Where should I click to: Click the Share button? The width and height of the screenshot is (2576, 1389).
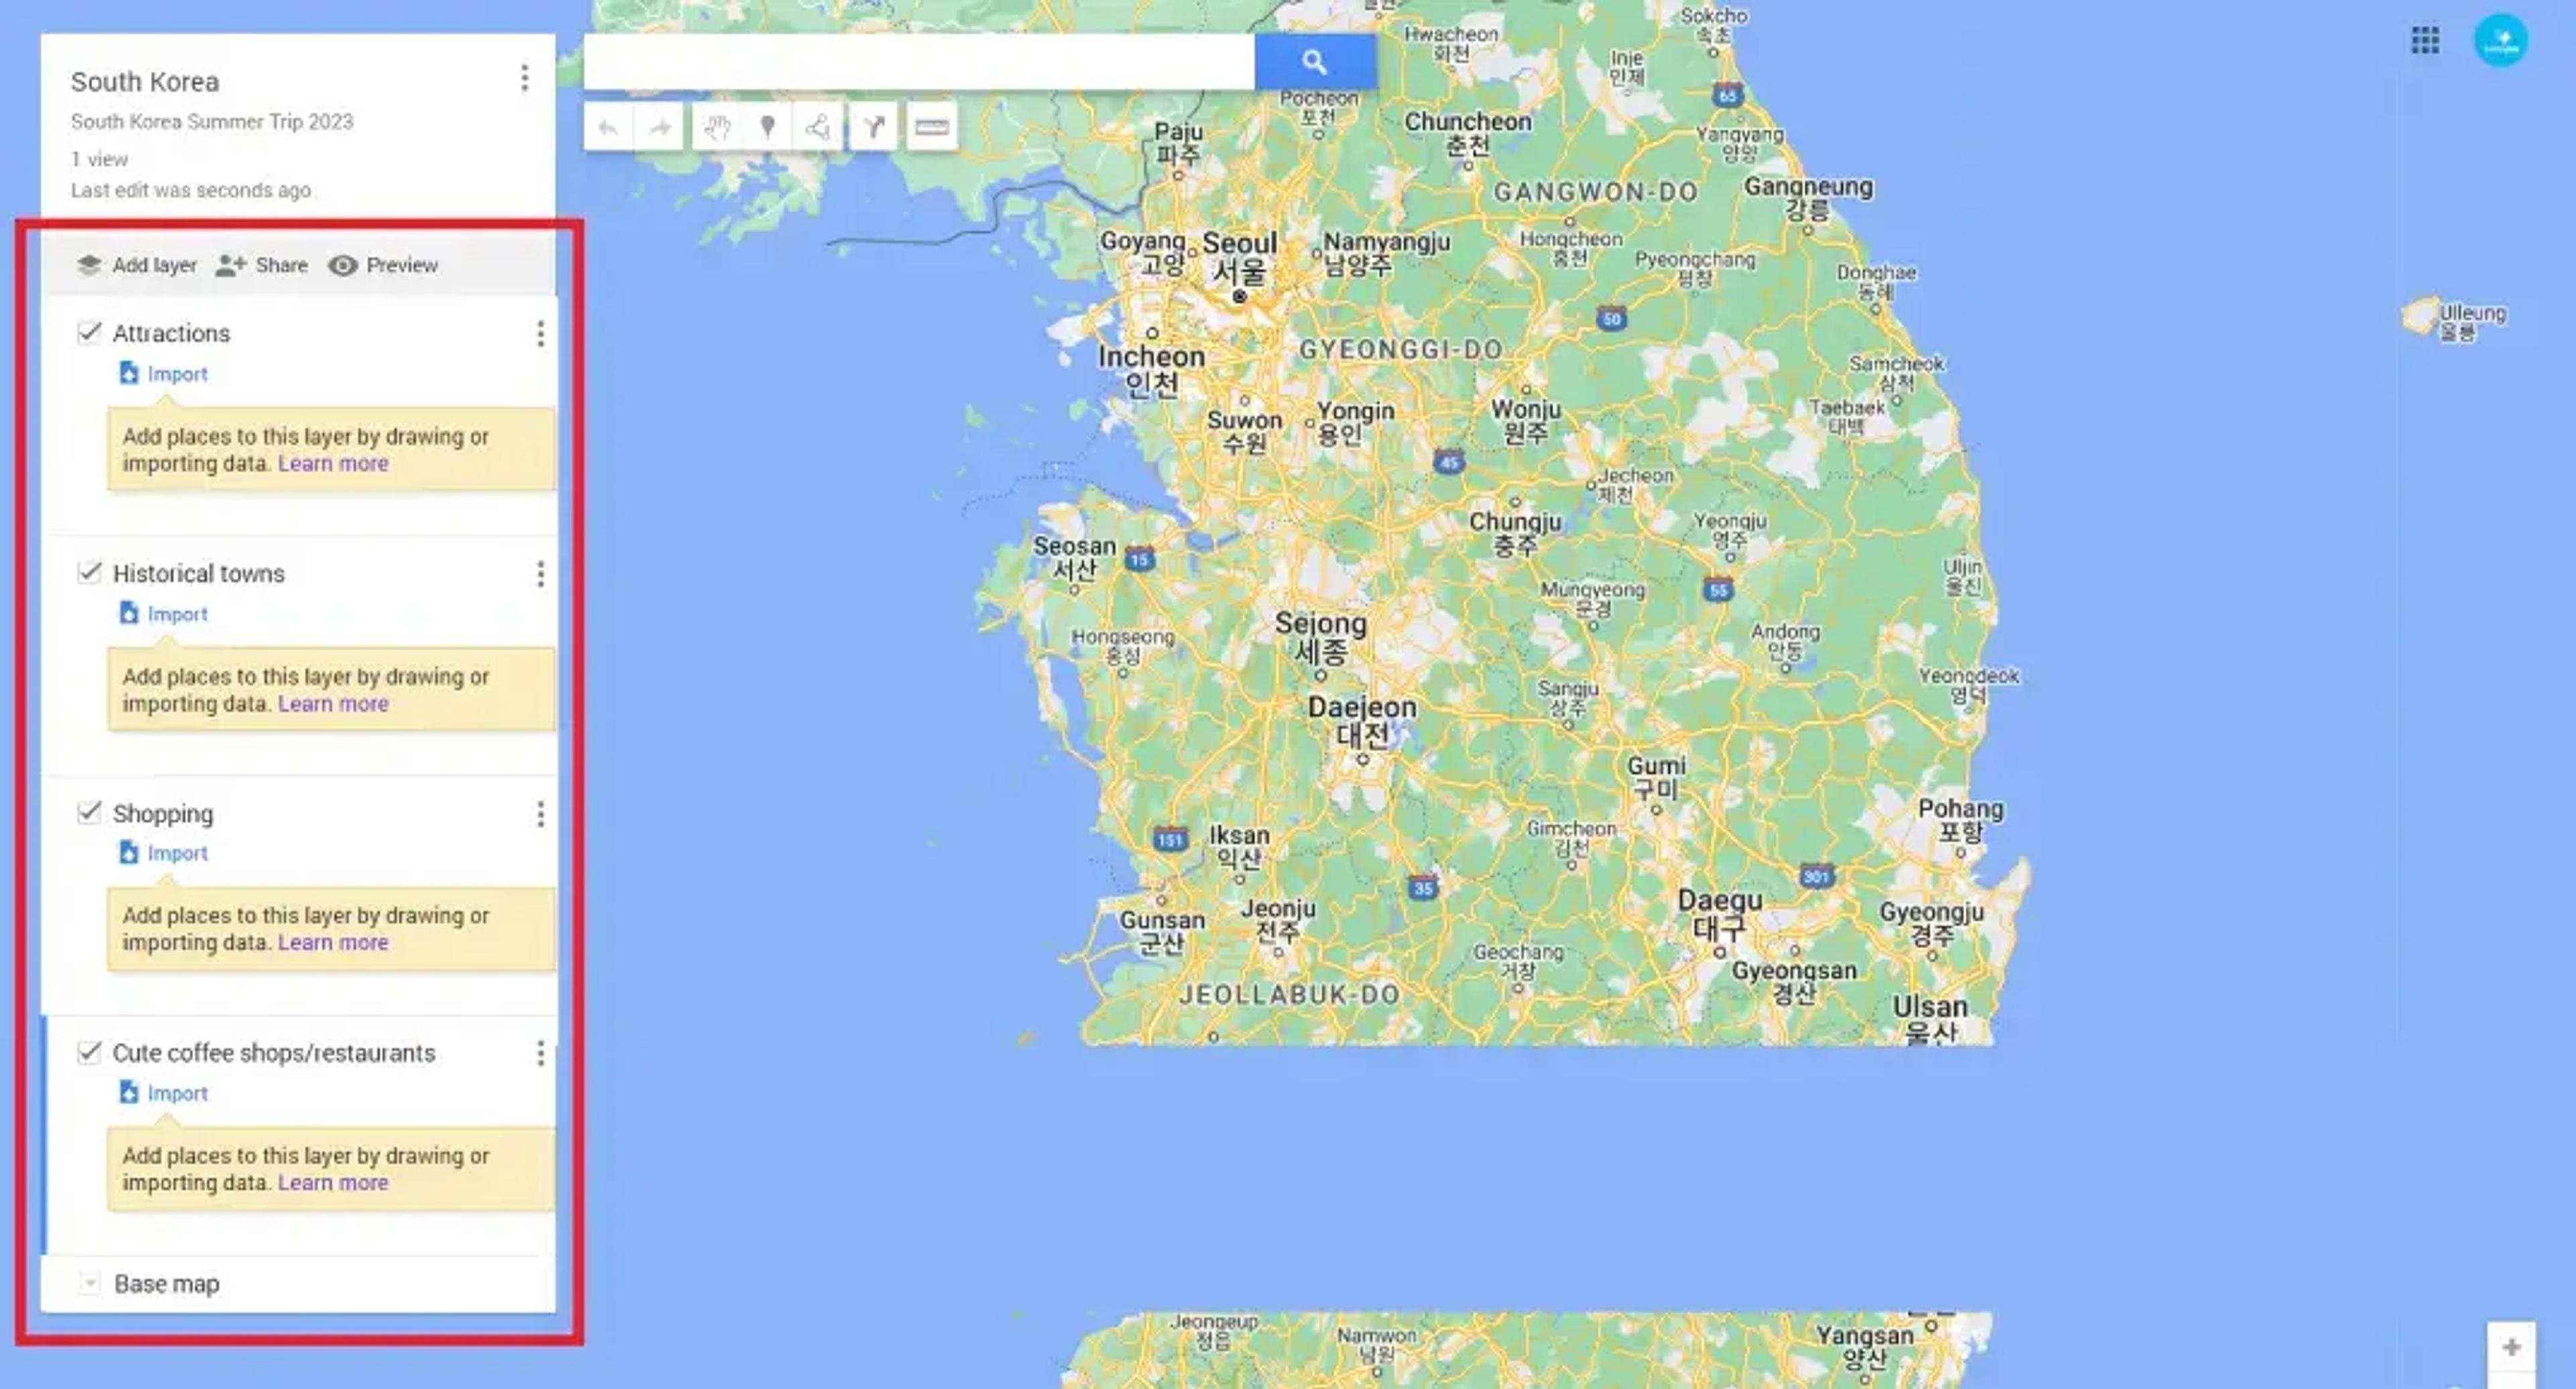click(x=262, y=265)
